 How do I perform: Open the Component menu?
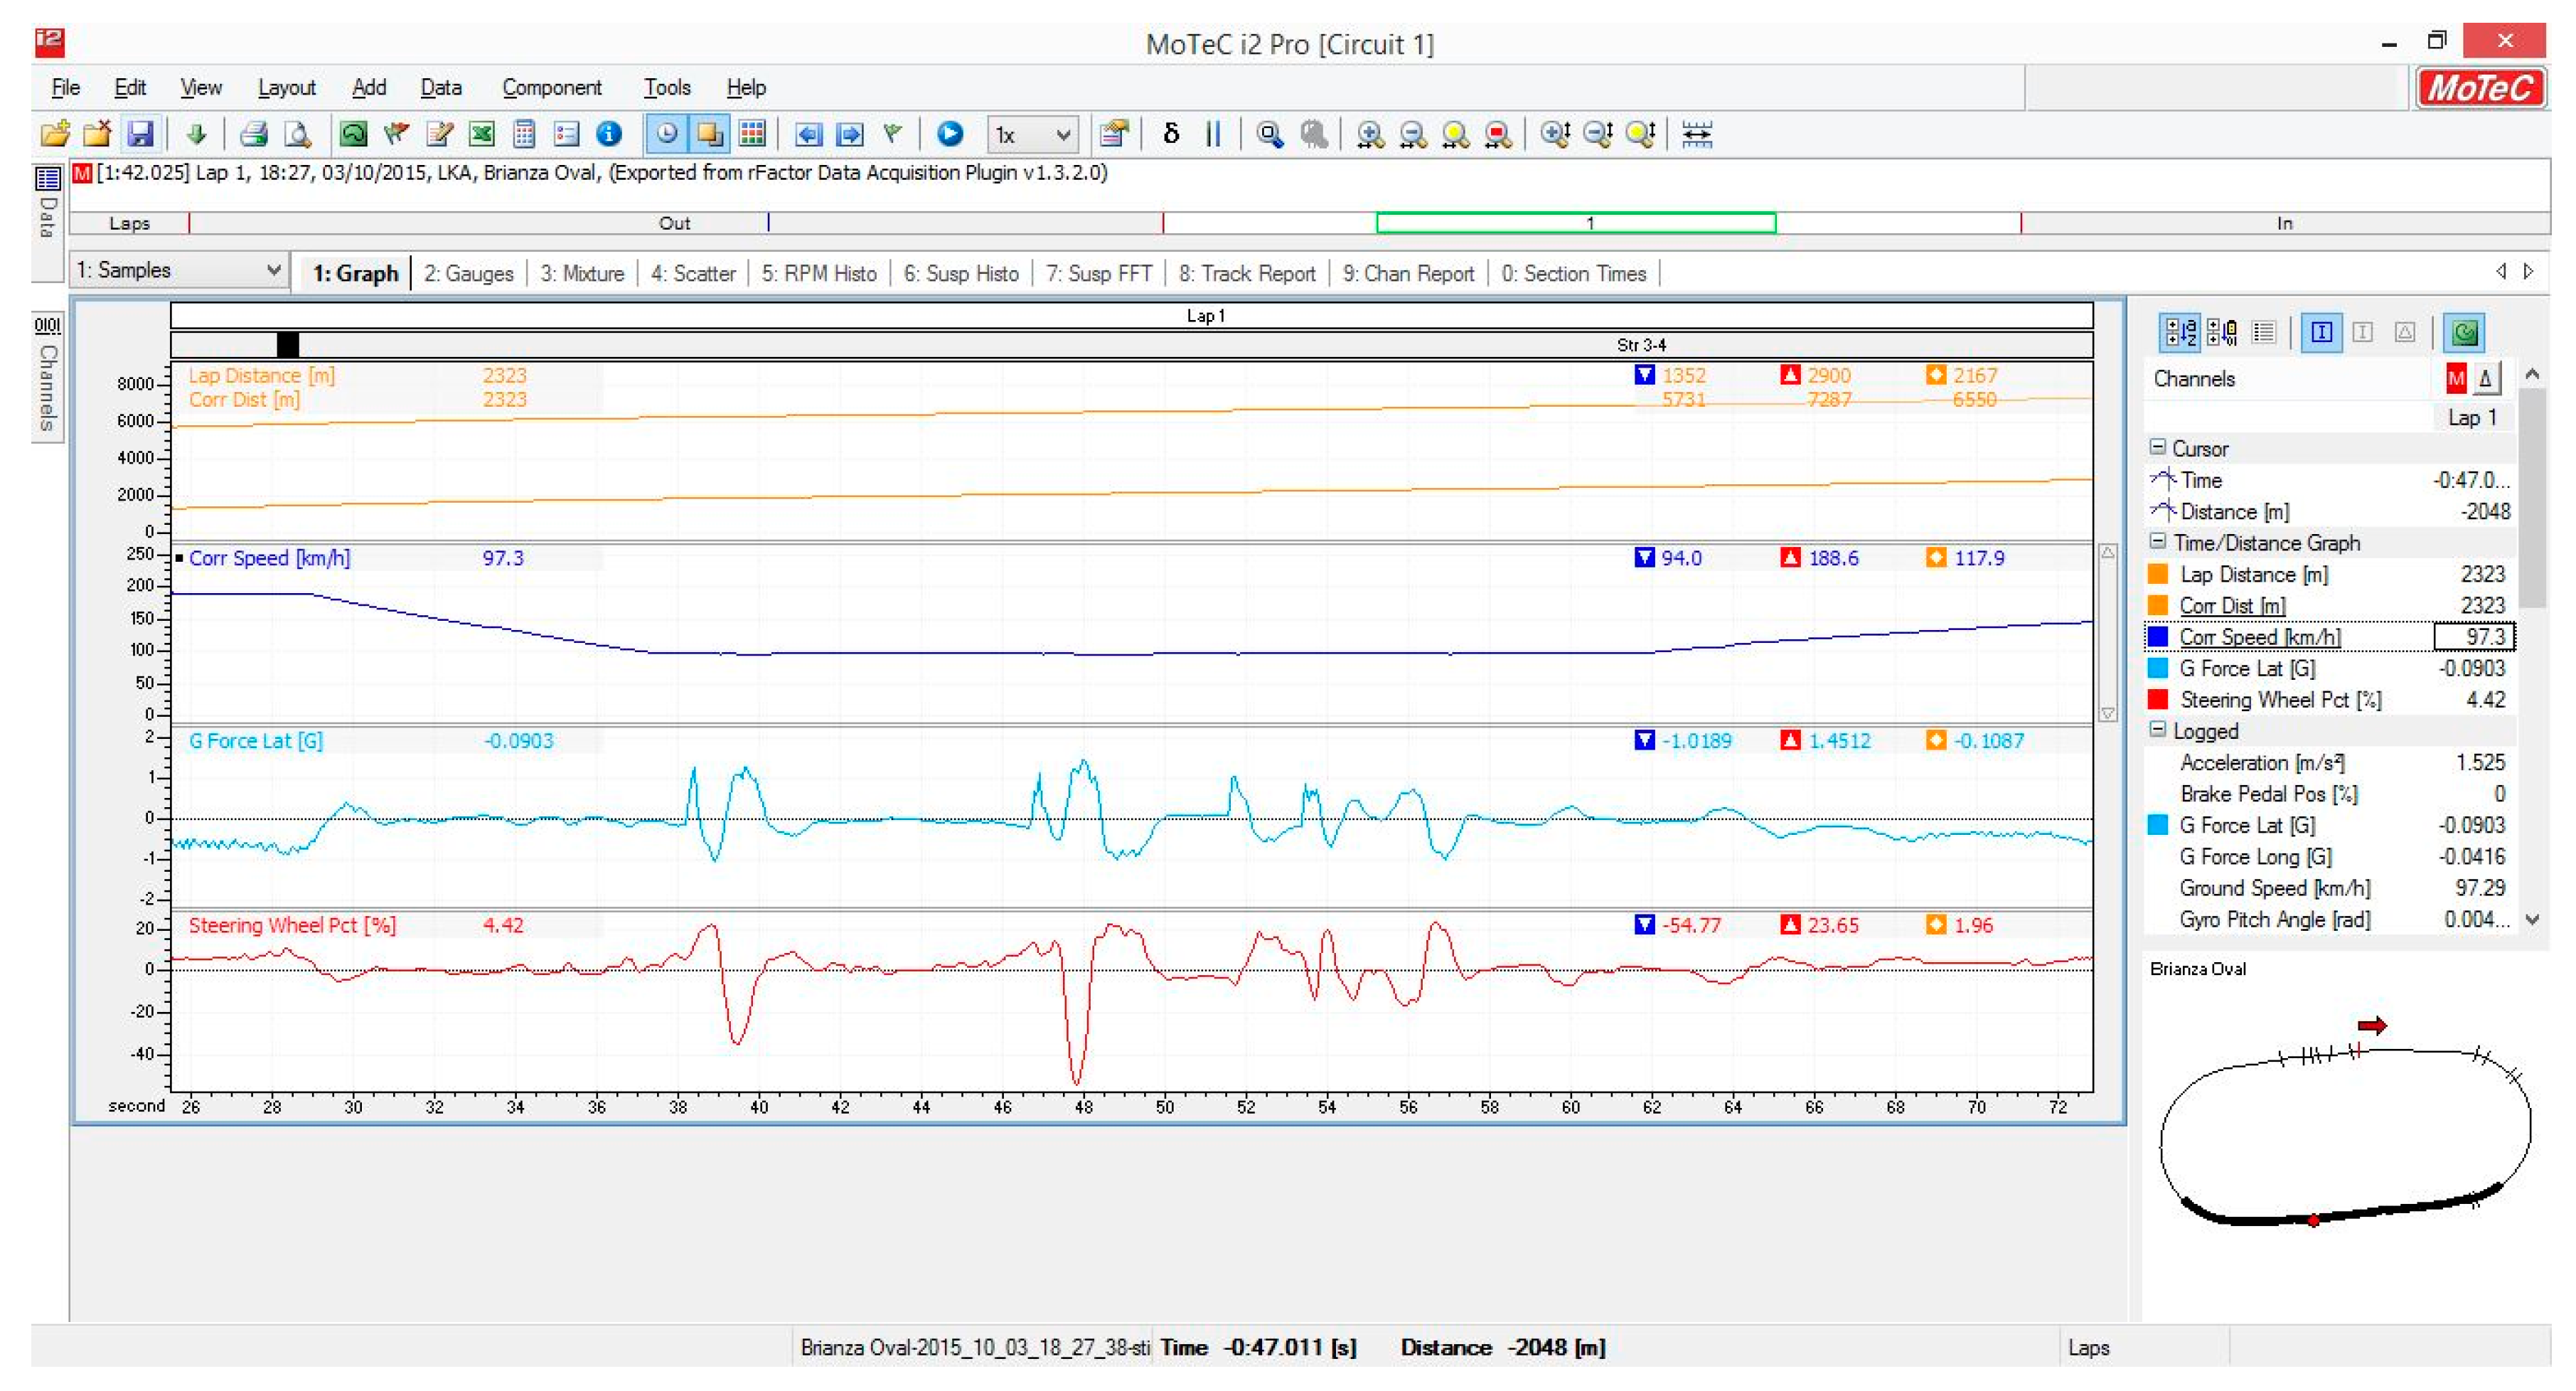[551, 88]
